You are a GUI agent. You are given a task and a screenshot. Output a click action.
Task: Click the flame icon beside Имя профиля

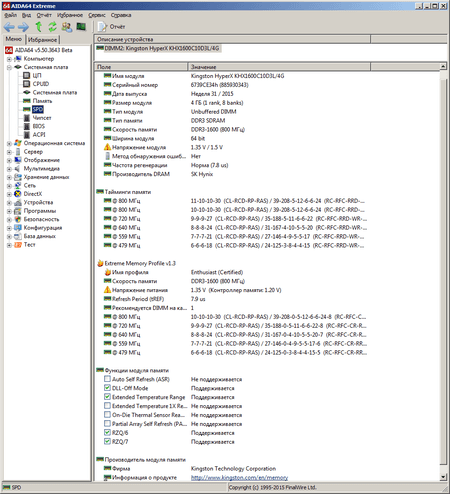pos(107,272)
